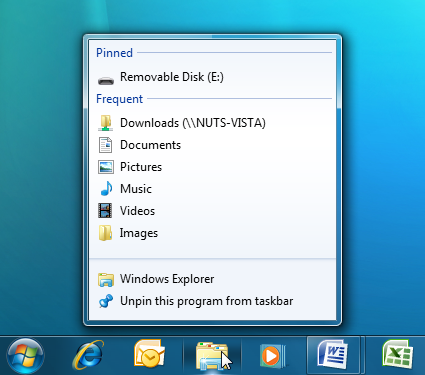The width and height of the screenshot is (425, 375).
Task: Open the Windows Start orb
Action: pyautogui.click(x=25, y=356)
